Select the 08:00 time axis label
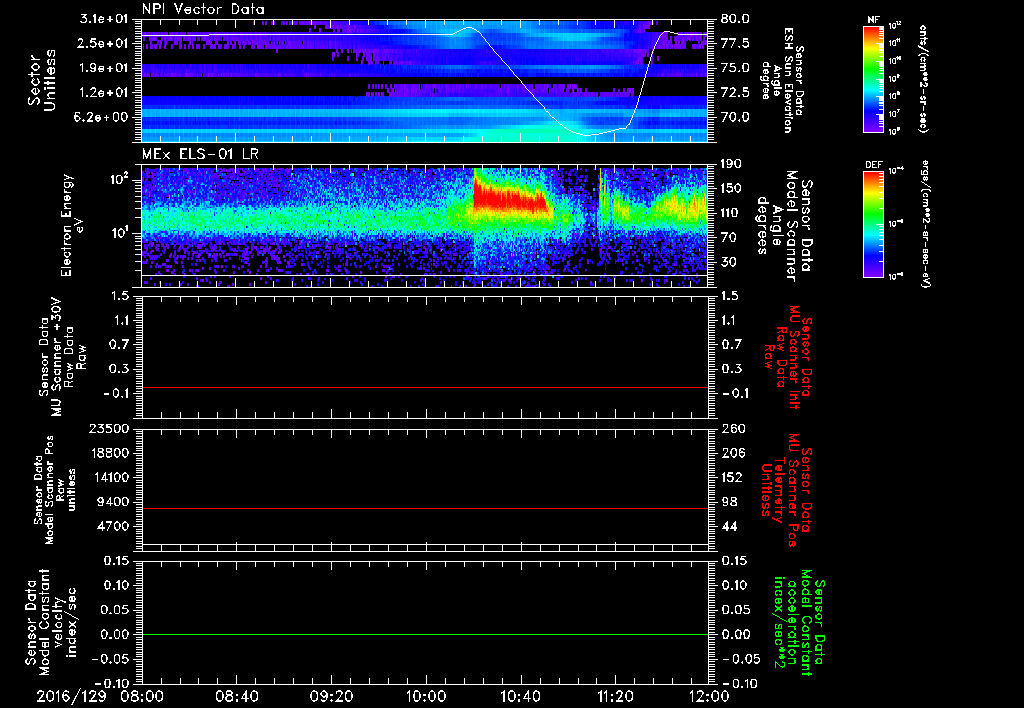 pyautogui.click(x=142, y=694)
